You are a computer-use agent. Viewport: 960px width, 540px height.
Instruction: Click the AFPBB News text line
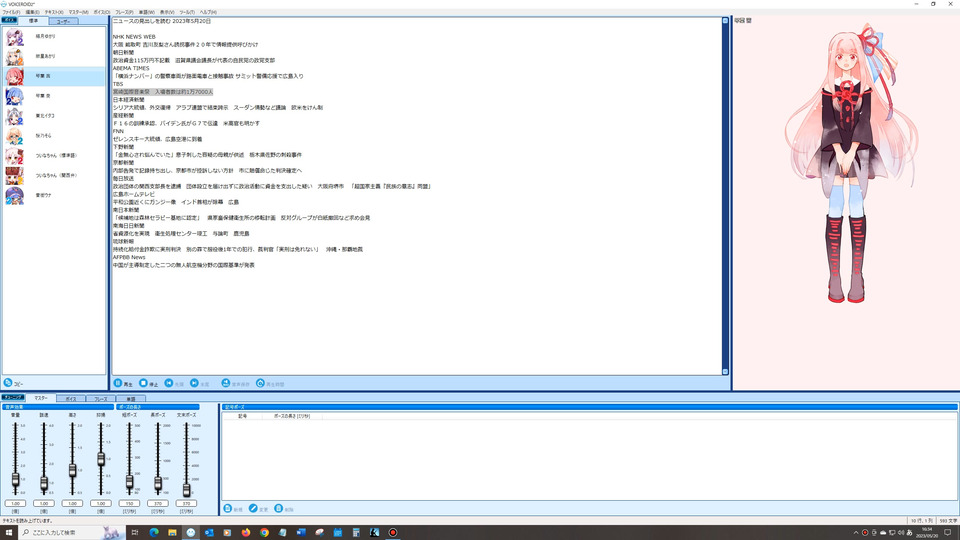(x=129, y=257)
